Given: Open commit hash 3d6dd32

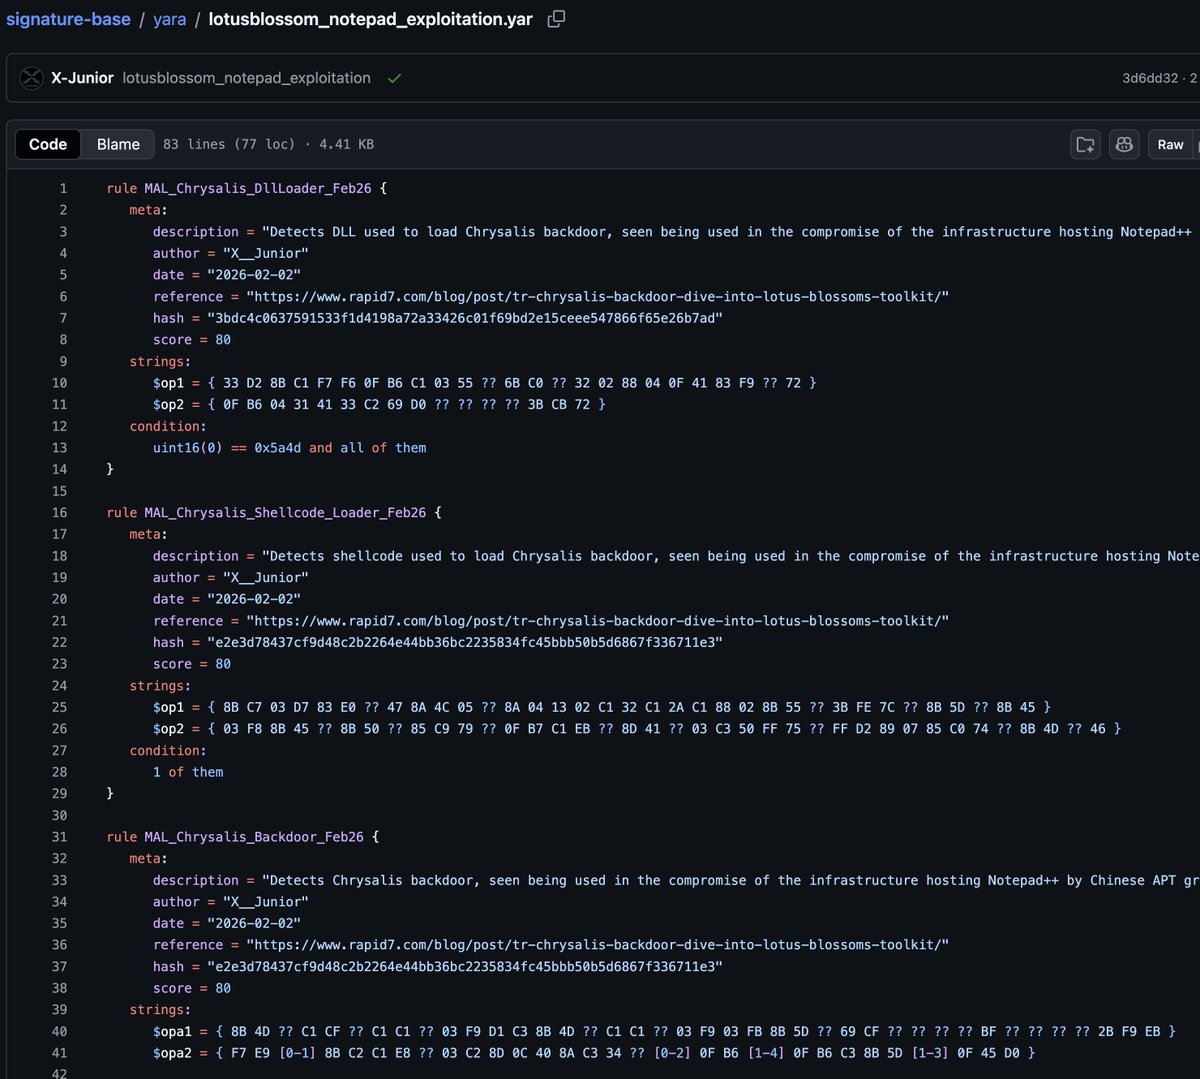Looking at the screenshot, I should pos(1150,78).
